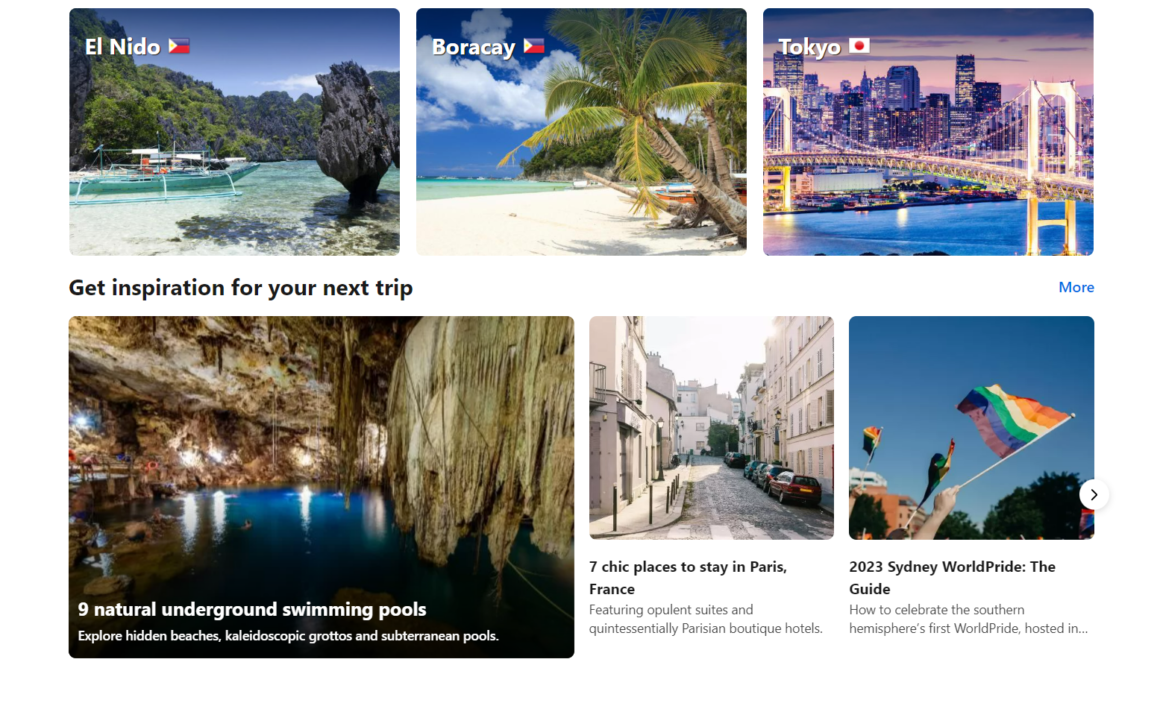Click the Parisian boutique hotels description text
The height and width of the screenshot is (706, 1160).
(706, 619)
